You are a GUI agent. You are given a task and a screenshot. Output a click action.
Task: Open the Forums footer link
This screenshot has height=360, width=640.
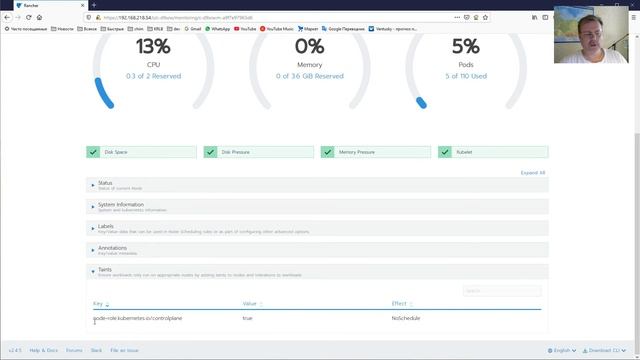pyautogui.click(x=74, y=350)
